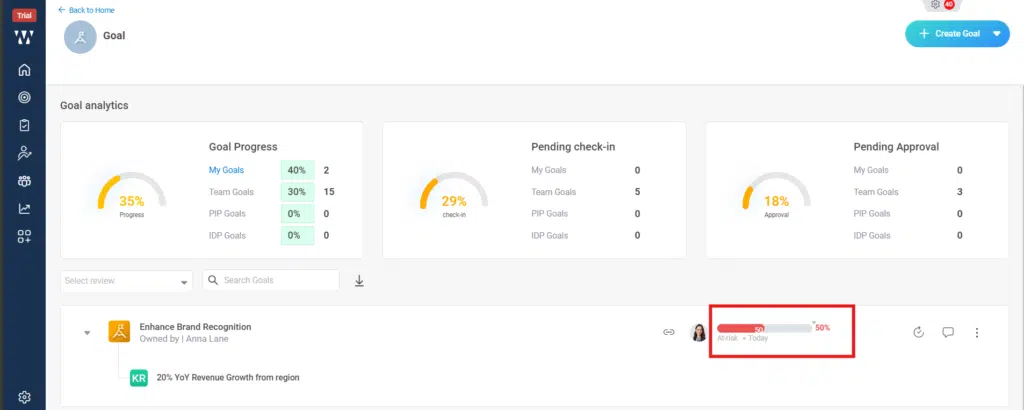Click Anna Lane's avatar thumbnail
Image resolution: width=1024 pixels, height=410 pixels.
tap(699, 332)
